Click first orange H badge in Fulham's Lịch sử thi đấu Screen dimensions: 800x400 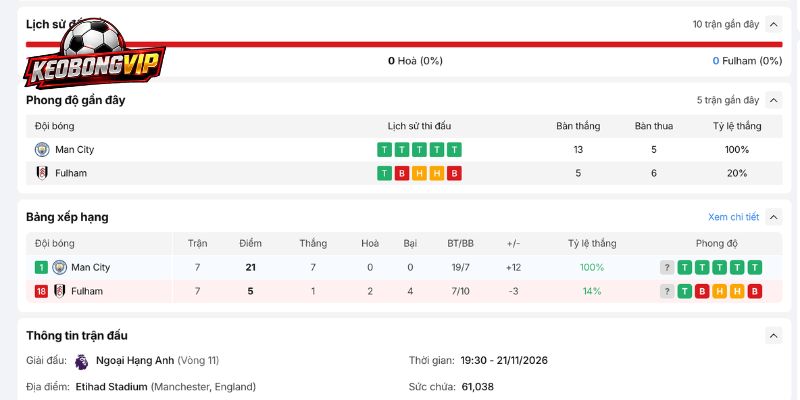[x=419, y=173]
